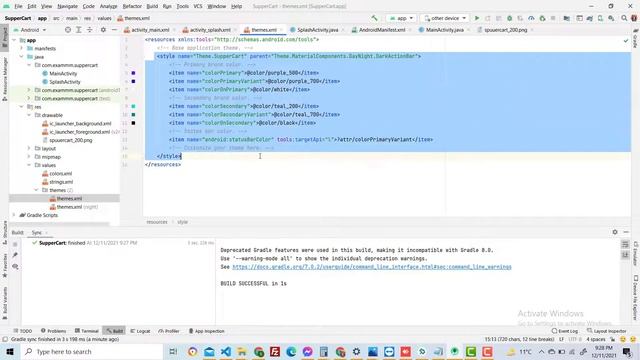Image resolution: width=640 pixels, height=360 pixels.
Task: Click the style breadcrumb below the editor
Action: point(182,222)
